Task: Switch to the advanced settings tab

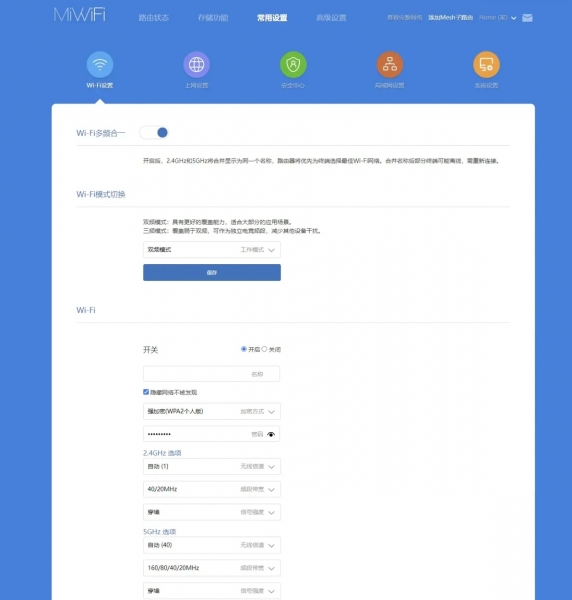Action: point(331,18)
